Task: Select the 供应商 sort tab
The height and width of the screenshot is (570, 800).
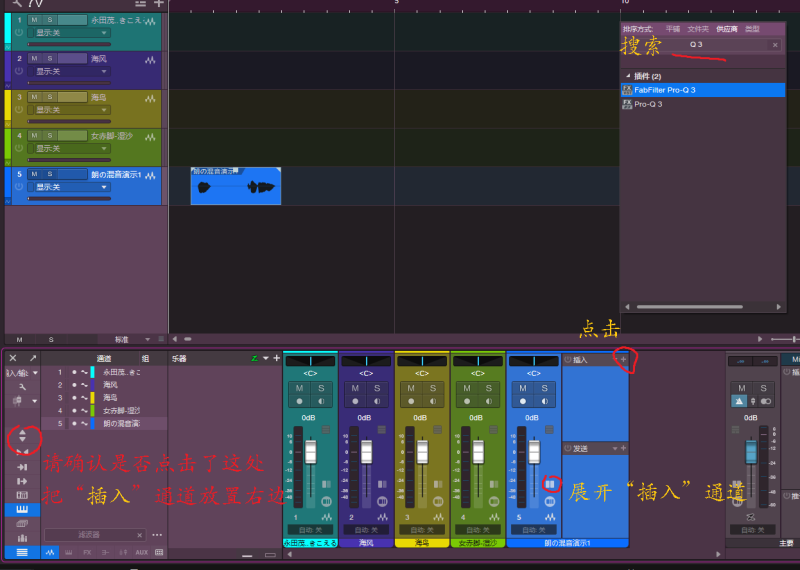Action: 725,29
